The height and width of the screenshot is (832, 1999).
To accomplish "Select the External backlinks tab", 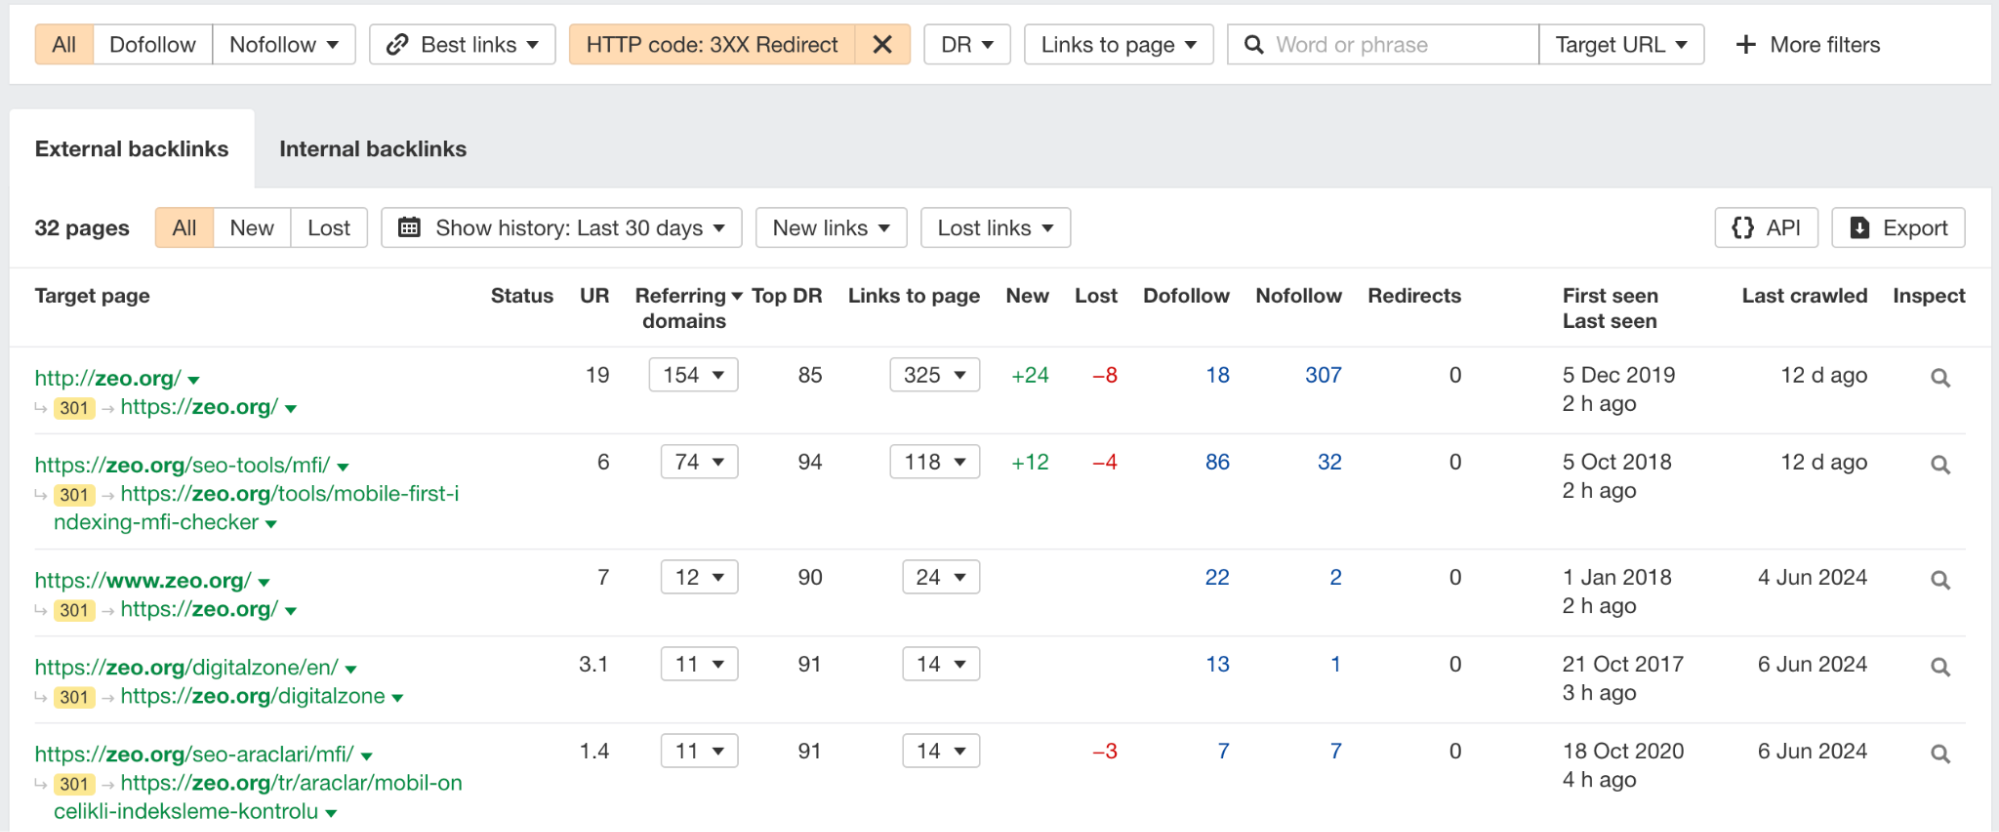I will point(132,149).
